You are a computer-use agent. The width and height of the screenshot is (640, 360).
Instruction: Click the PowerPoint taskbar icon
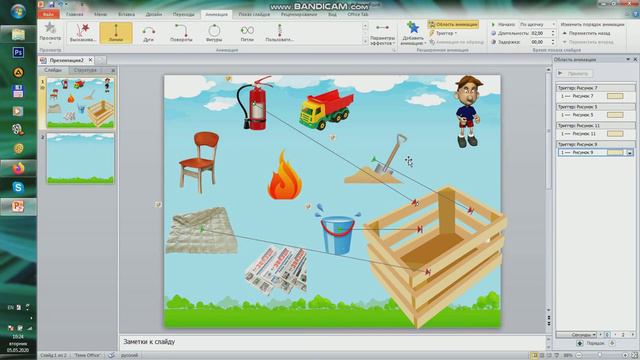point(18,207)
